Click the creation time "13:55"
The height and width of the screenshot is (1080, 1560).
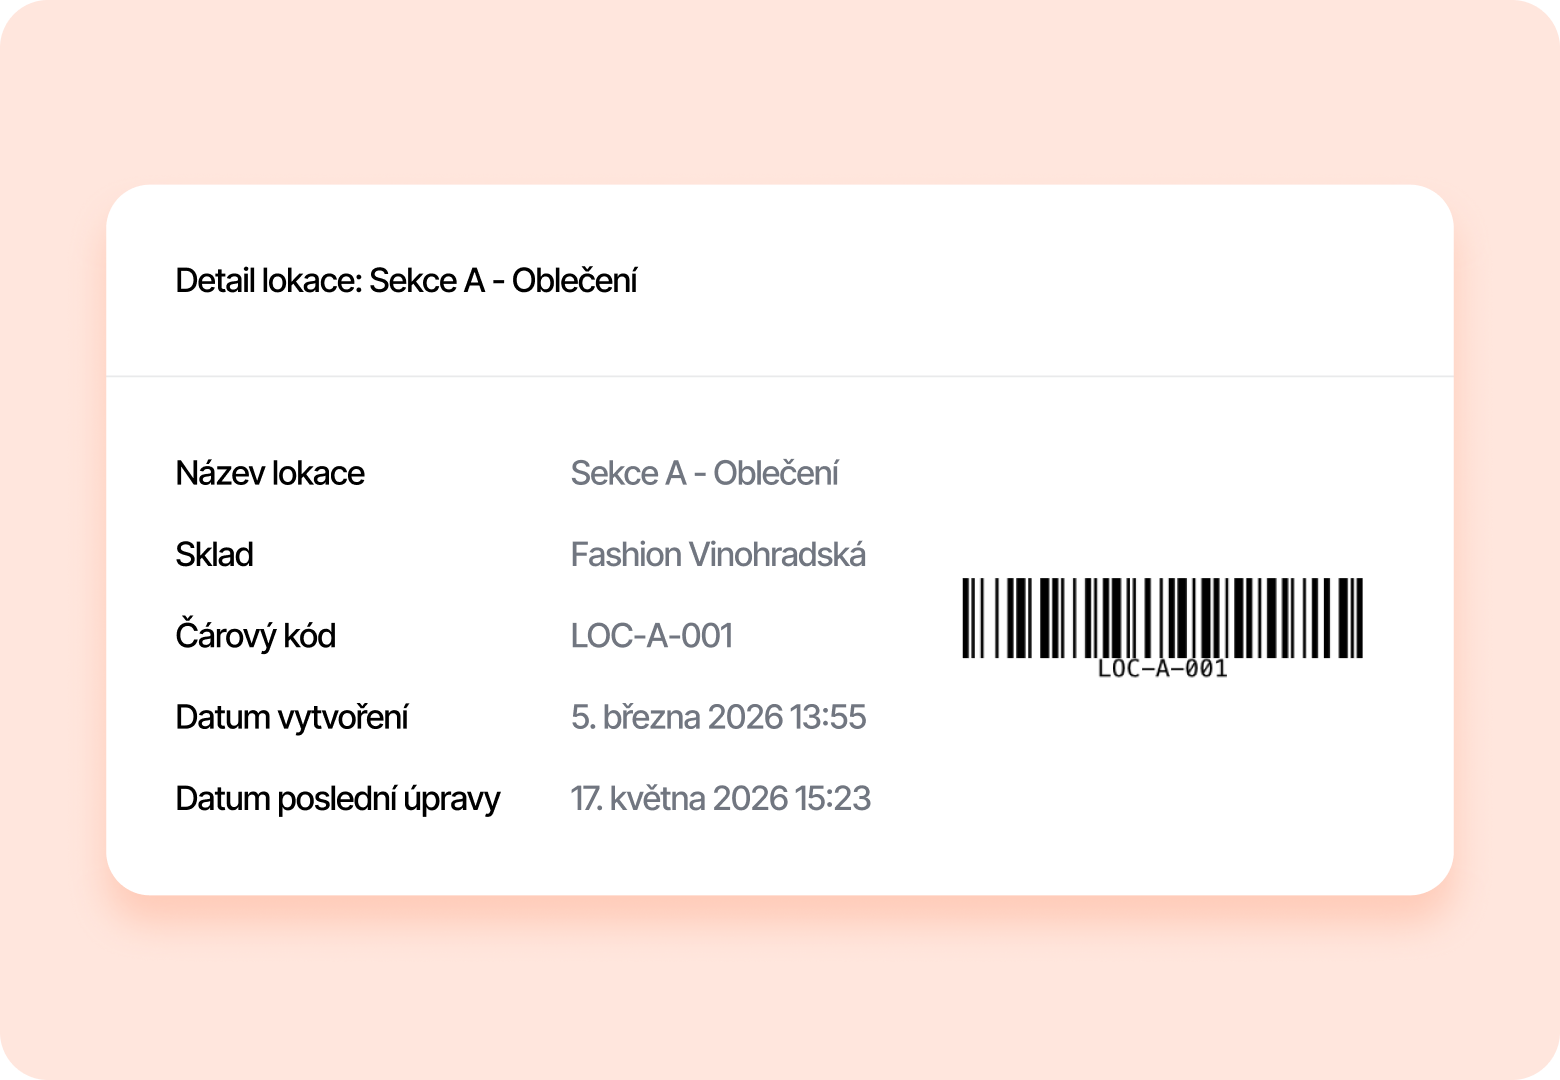tap(828, 718)
